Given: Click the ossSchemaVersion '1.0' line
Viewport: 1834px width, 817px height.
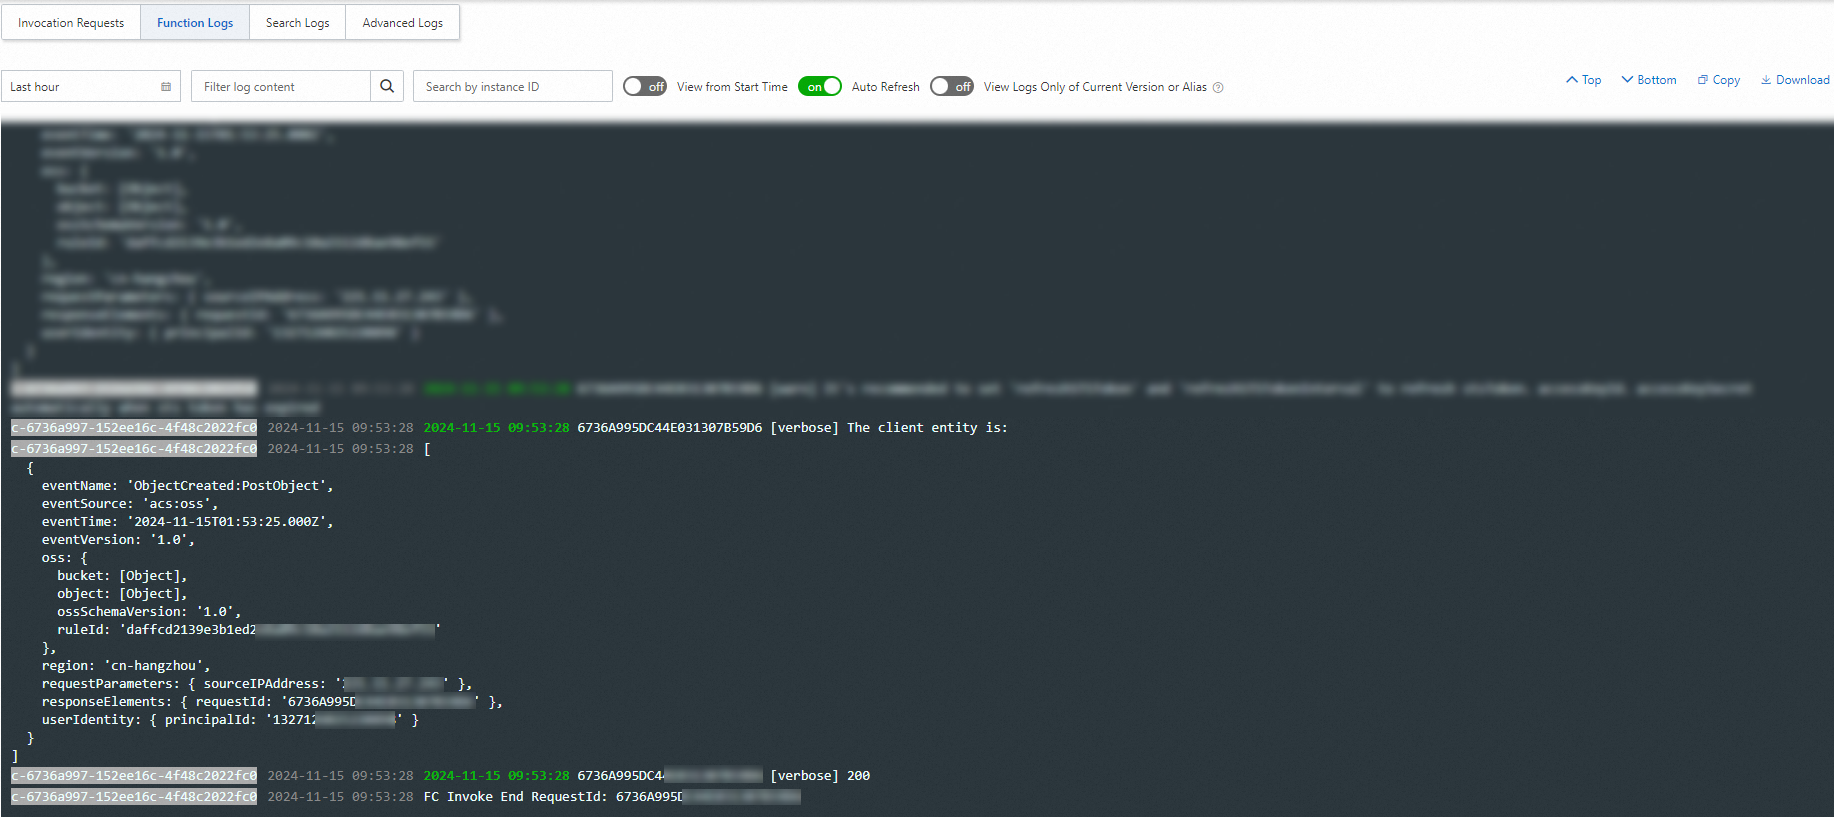Looking at the screenshot, I should [149, 612].
